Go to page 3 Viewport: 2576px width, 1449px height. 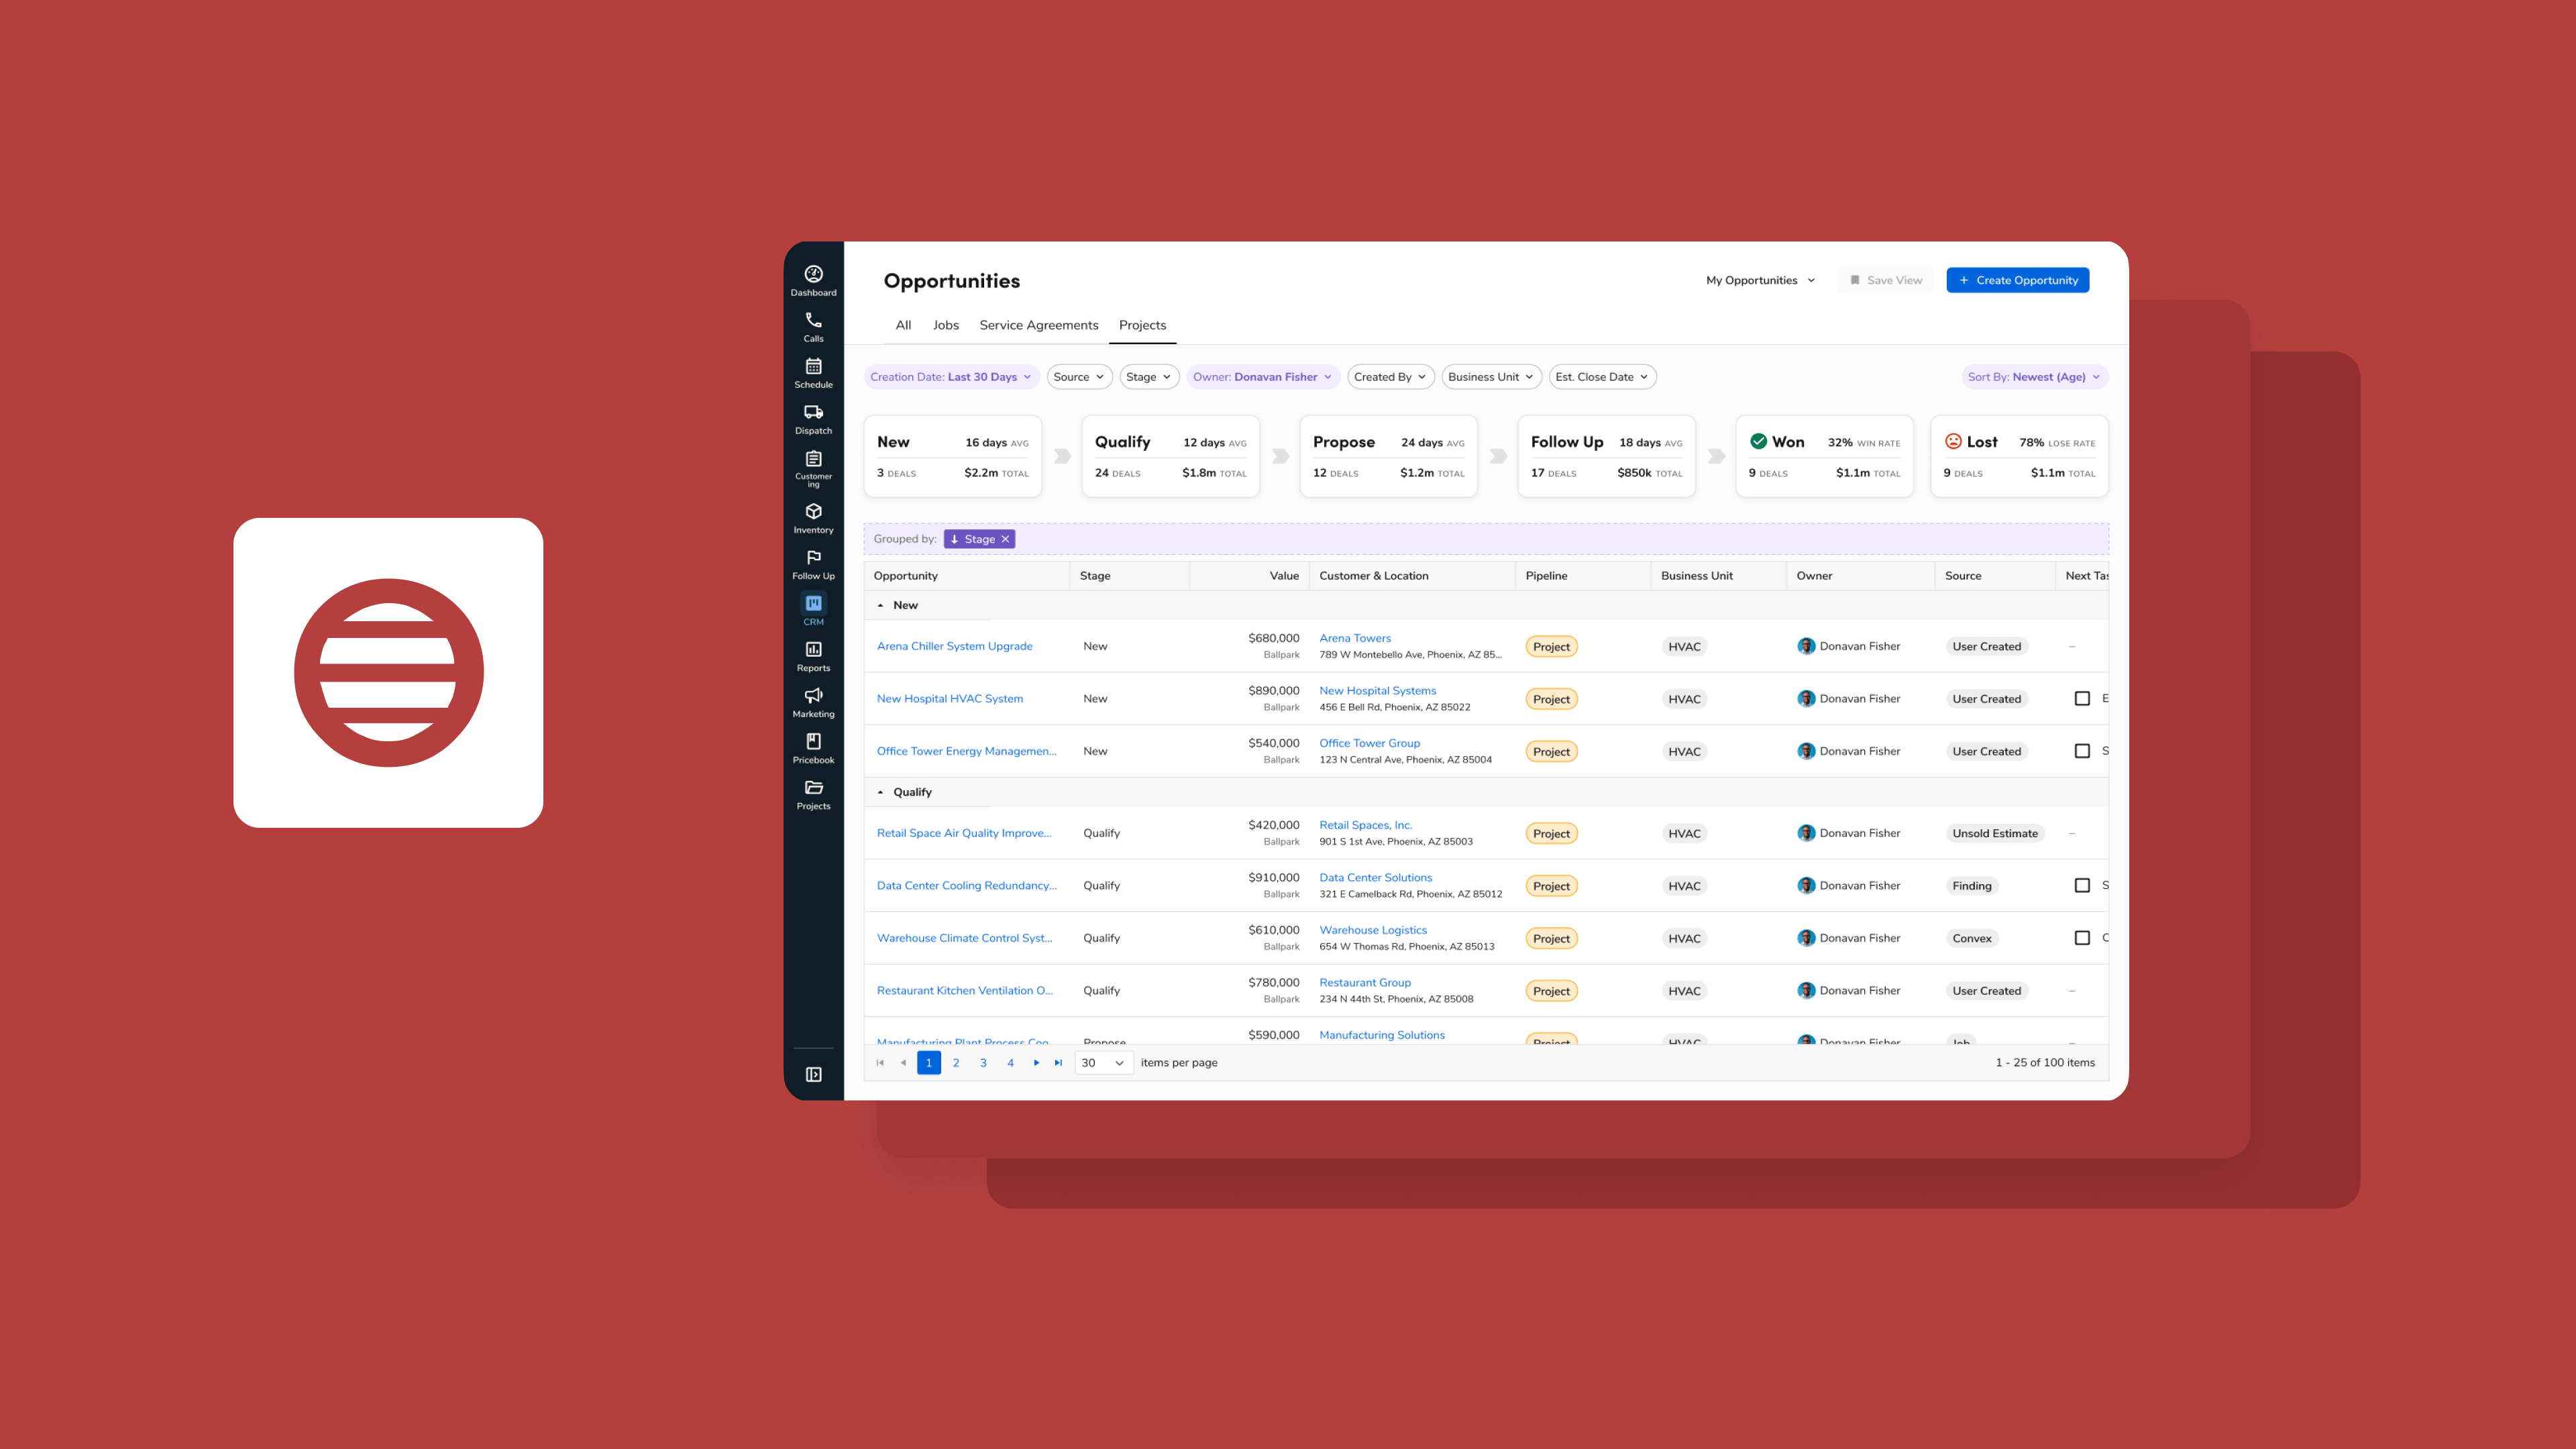click(983, 1062)
